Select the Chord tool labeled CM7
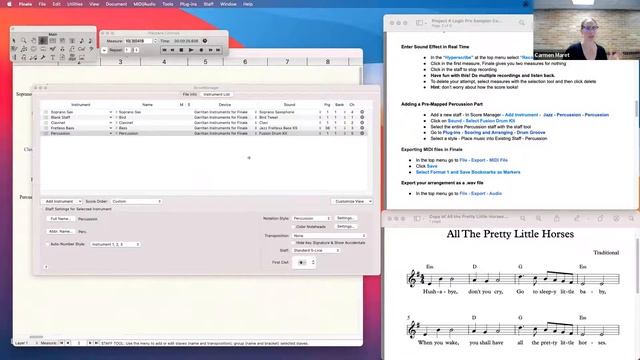This screenshot has width=640, height=360. [x=82, y=49]
